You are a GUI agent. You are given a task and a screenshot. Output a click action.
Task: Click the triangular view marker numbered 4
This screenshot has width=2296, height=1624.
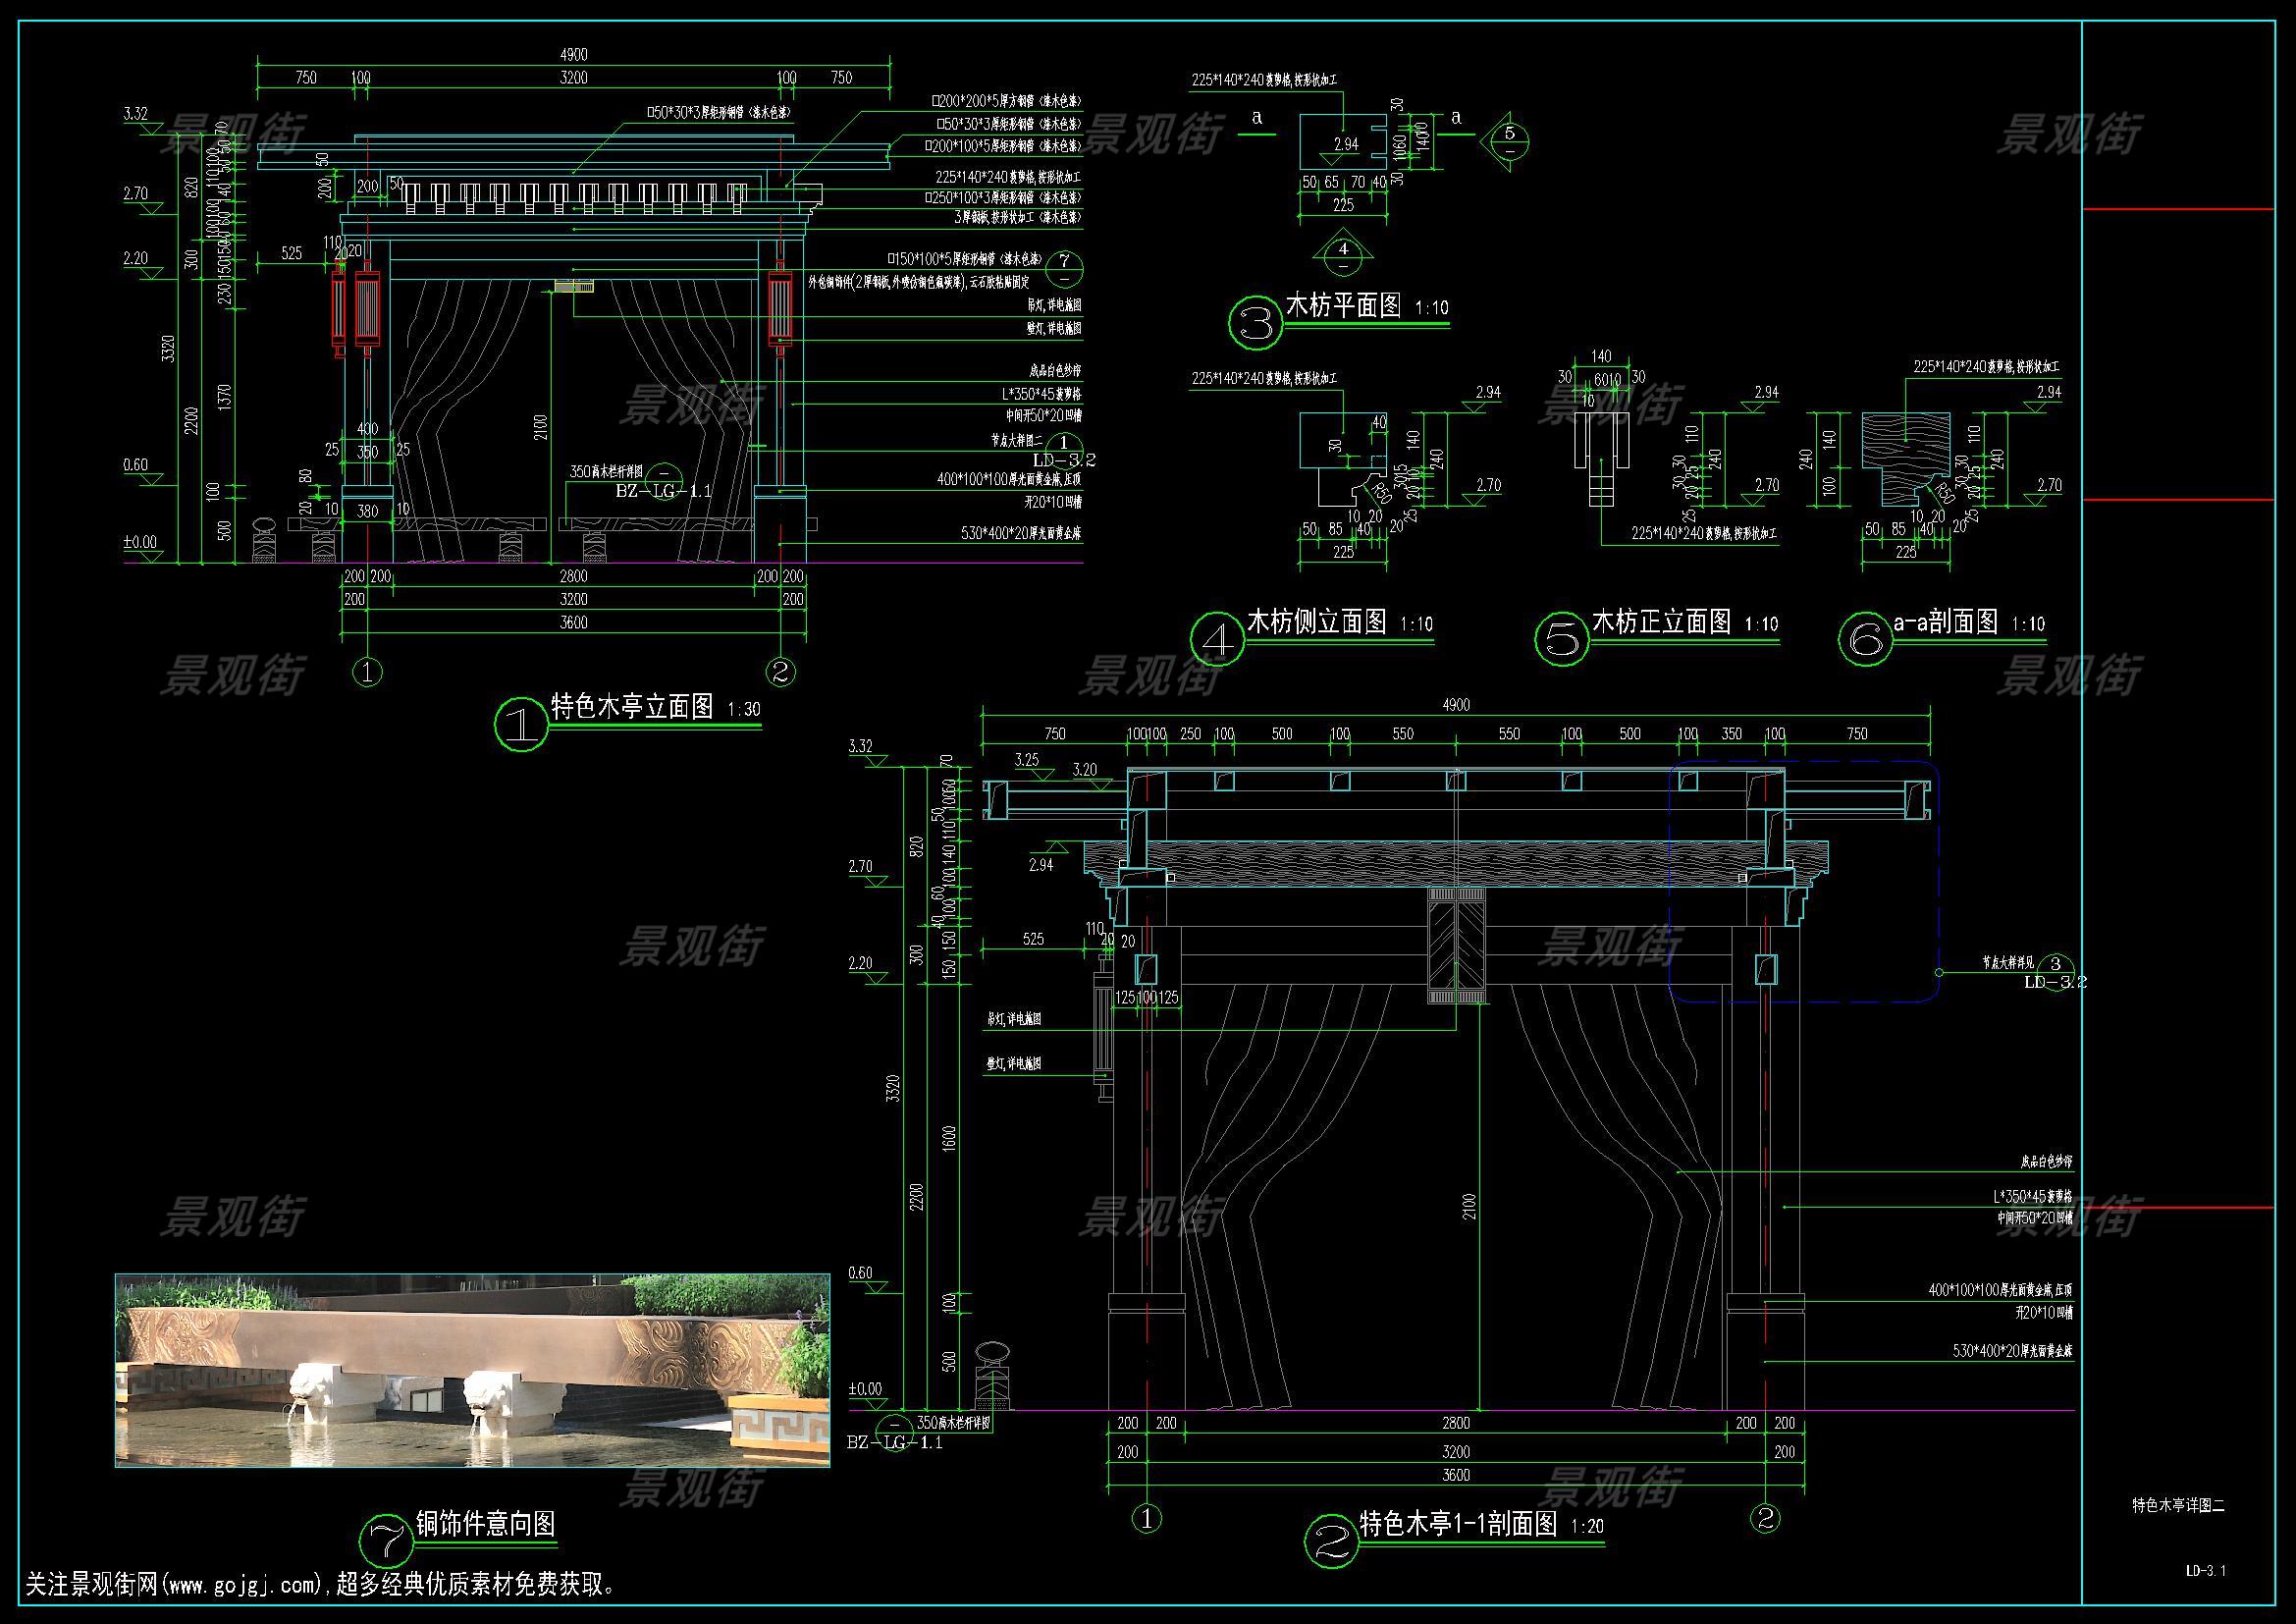(x=1343, y=253)
